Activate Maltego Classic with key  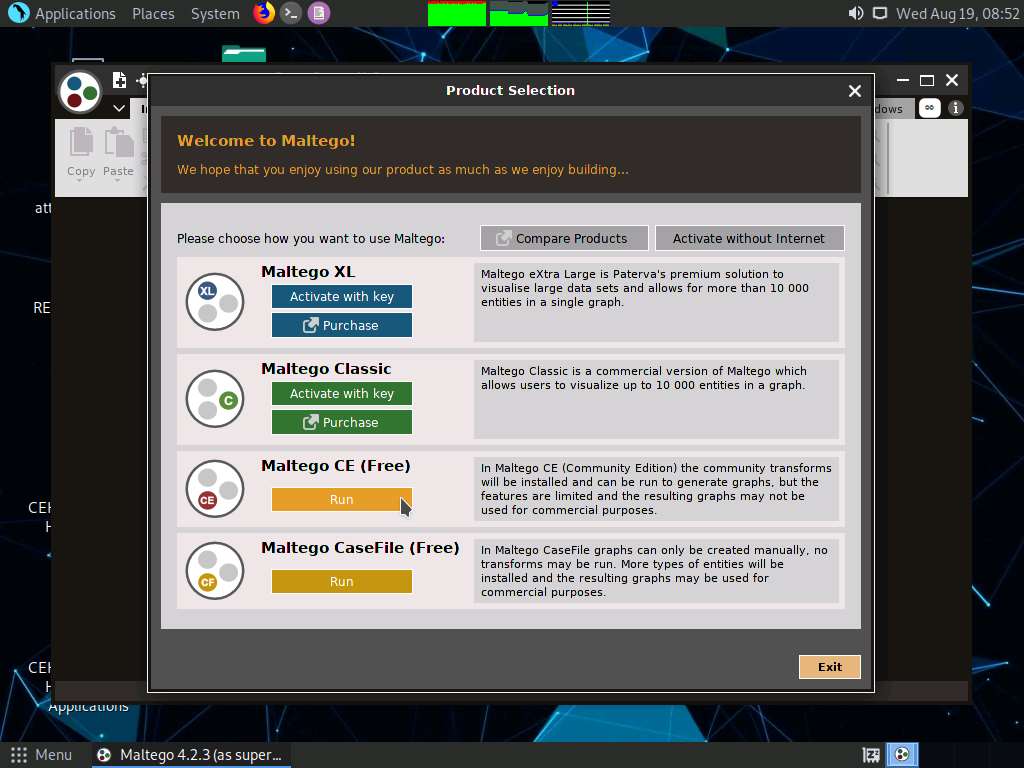point(342,393)
